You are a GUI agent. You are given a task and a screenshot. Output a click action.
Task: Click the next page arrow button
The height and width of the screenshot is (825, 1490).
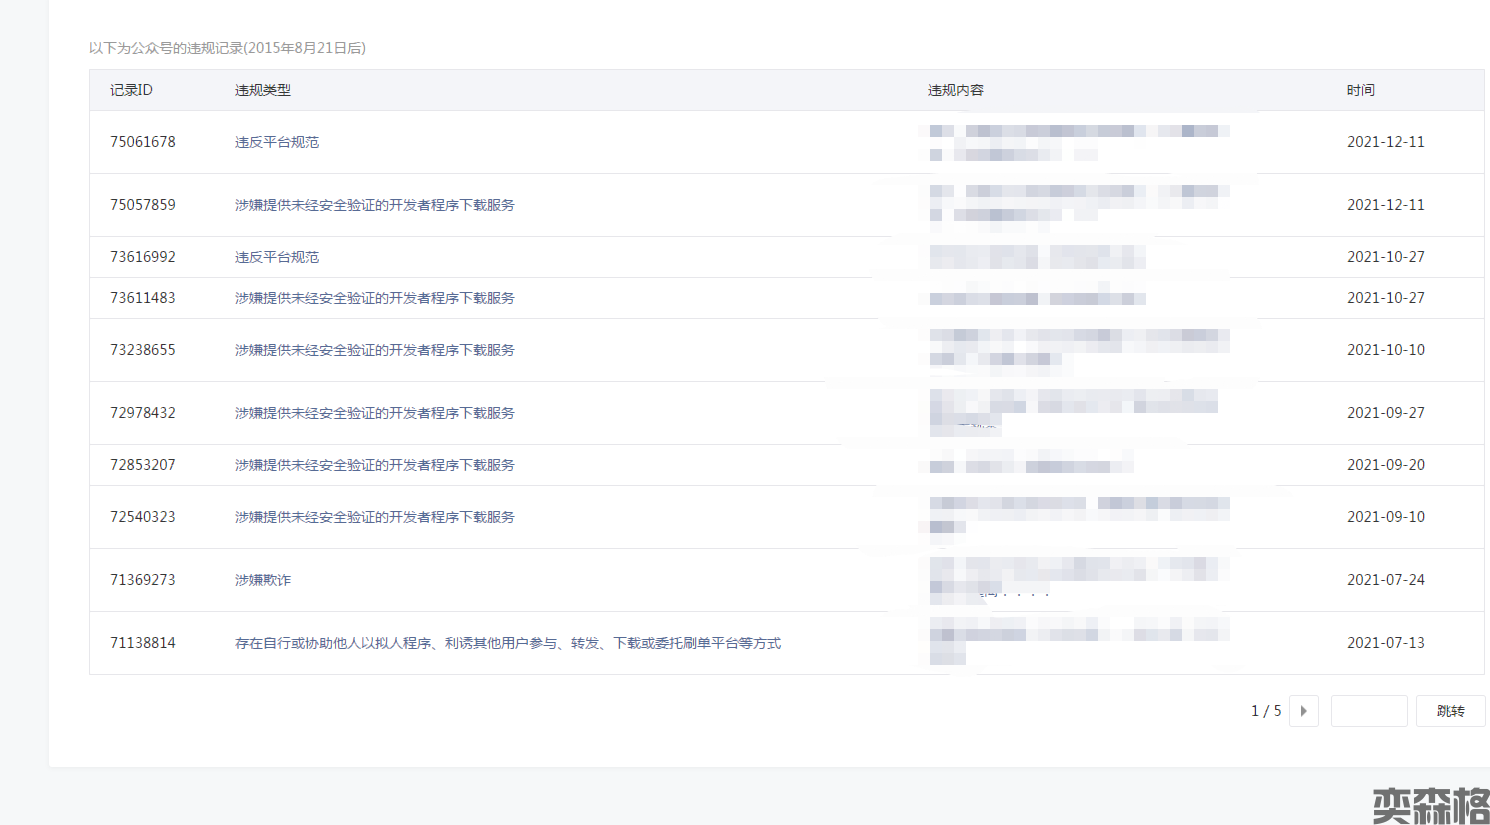[1303, 711]
